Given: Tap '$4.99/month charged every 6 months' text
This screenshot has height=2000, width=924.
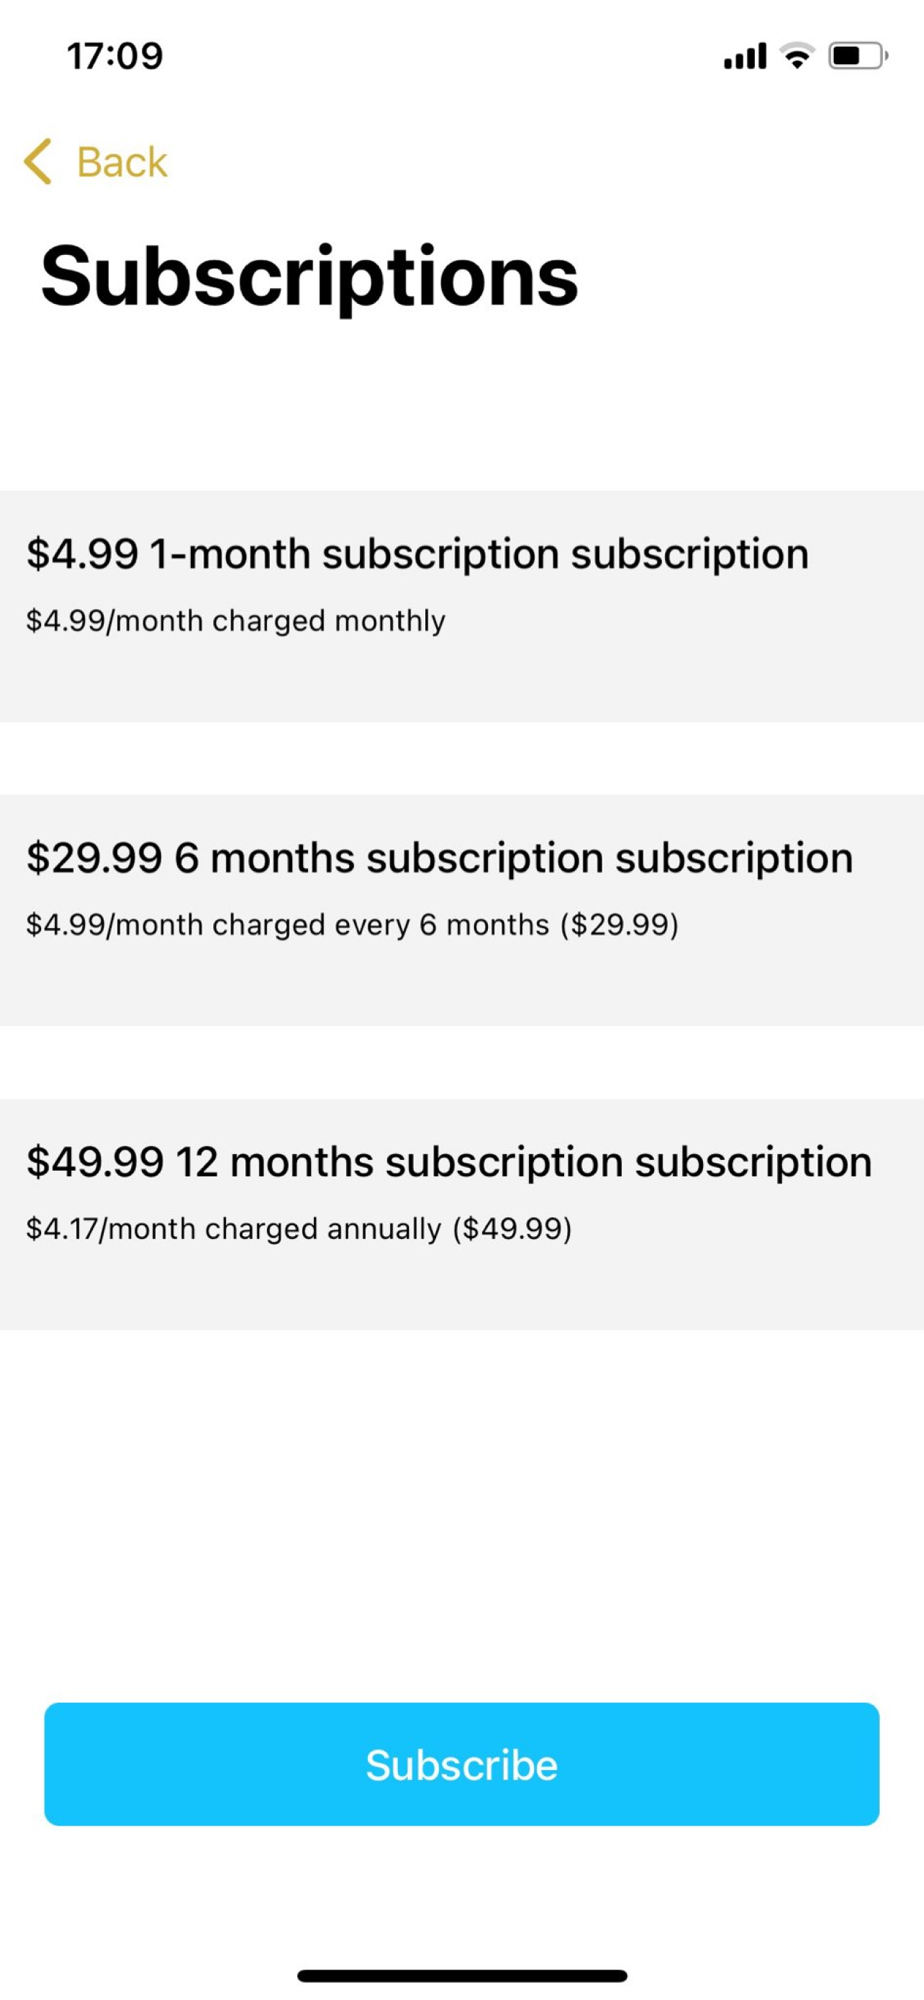Looking at the screenshot, I should (x=288, y=925).
